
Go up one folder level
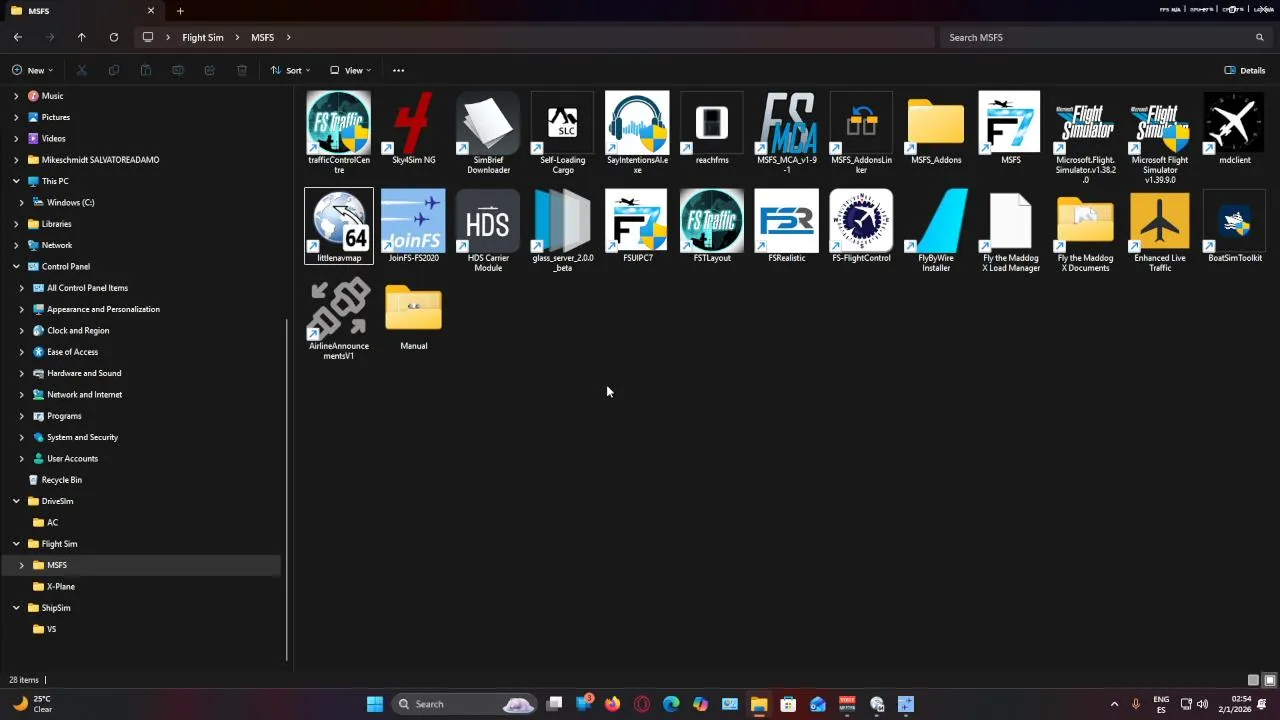coord(82,37)
